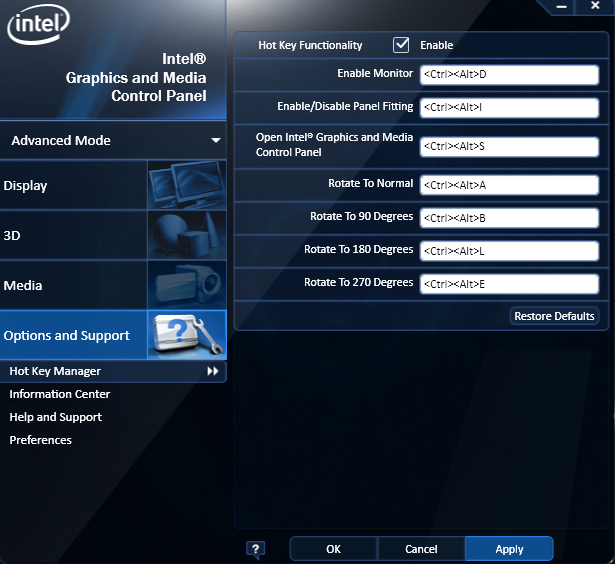The height and width of the screenshot is (564, 615).
Task: Open the Information Center section
Action: 60,394
